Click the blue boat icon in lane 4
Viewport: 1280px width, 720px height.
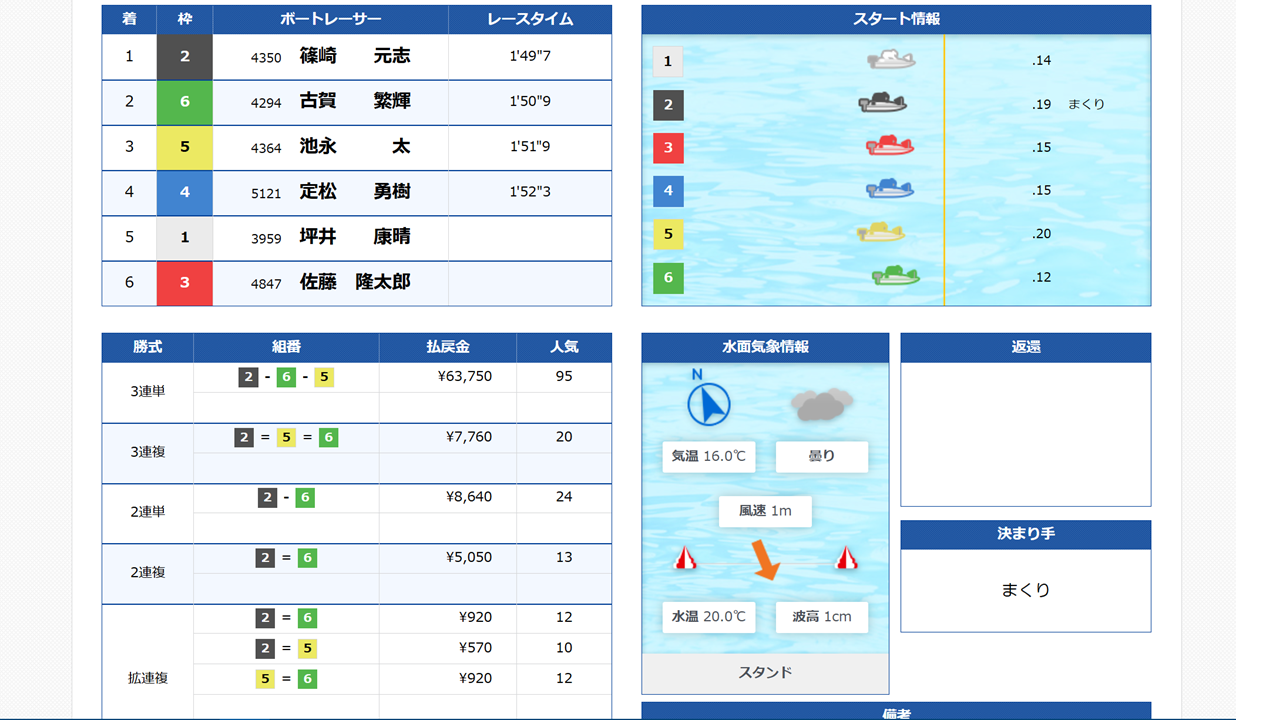point(890,188)
